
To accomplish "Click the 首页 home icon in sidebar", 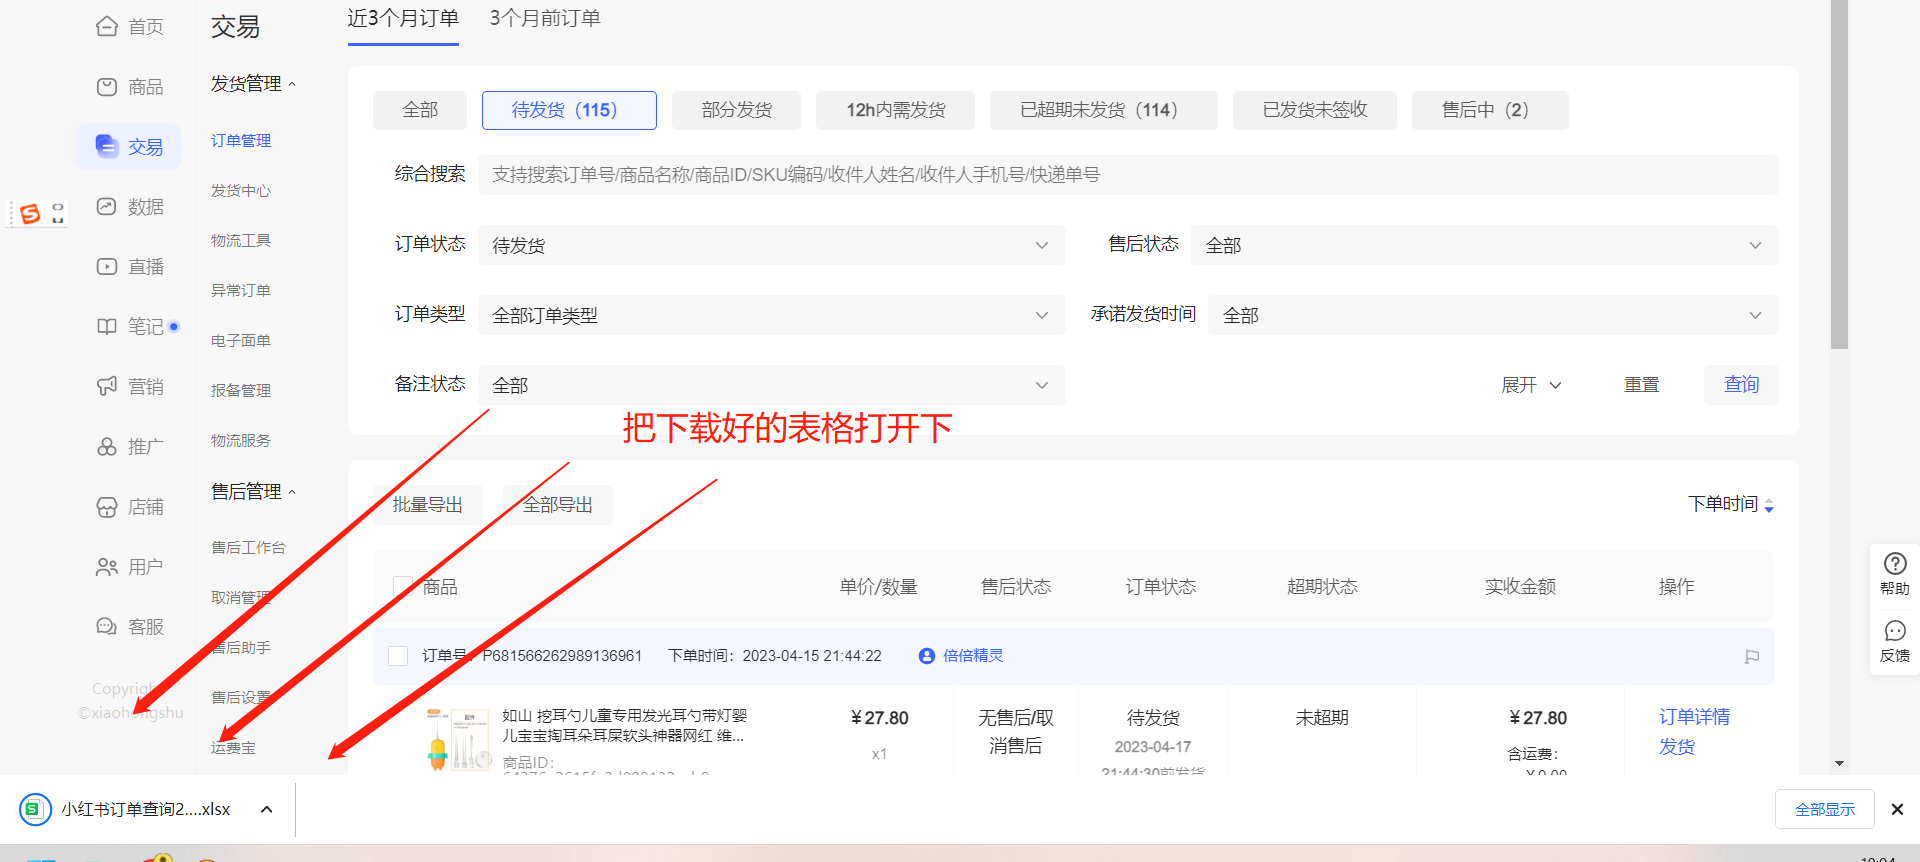I will click(107, 27).
